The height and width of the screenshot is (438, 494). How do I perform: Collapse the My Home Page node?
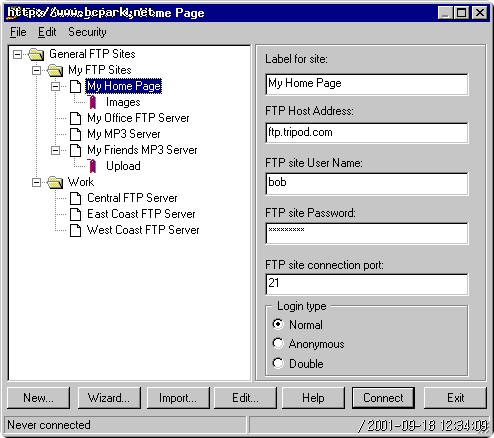[55, 86]
